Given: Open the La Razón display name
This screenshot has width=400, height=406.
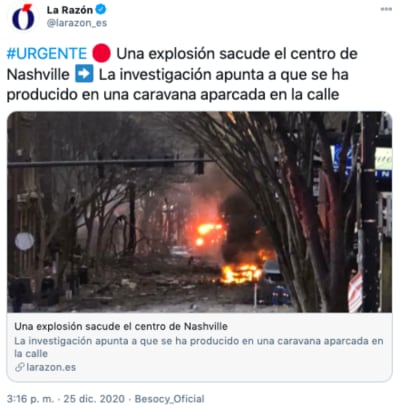Looking at the screenshot, I should click(70, 10).
